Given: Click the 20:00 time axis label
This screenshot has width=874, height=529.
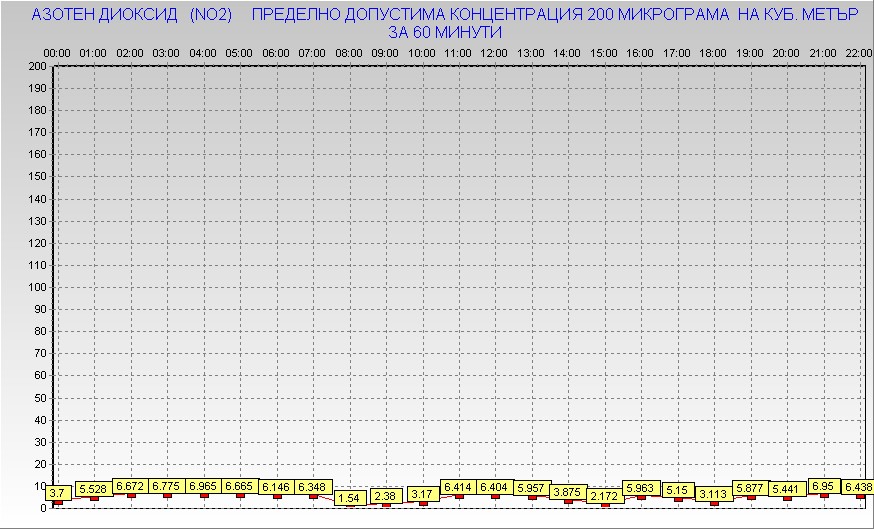Looking at the screenshot, I should coord(786,53).
